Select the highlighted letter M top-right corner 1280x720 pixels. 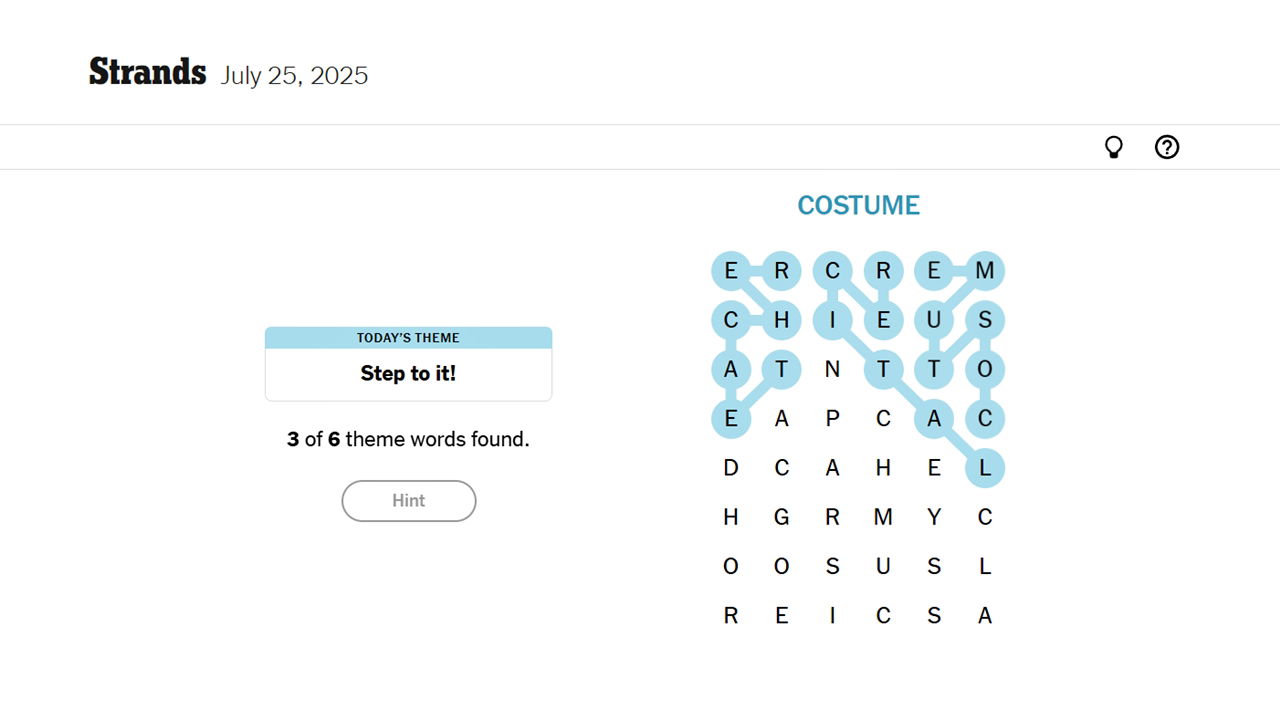(x=986, y=270)
